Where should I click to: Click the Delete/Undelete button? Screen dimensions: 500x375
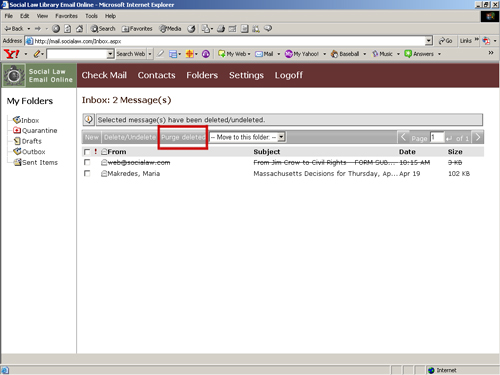coord(130,137)
